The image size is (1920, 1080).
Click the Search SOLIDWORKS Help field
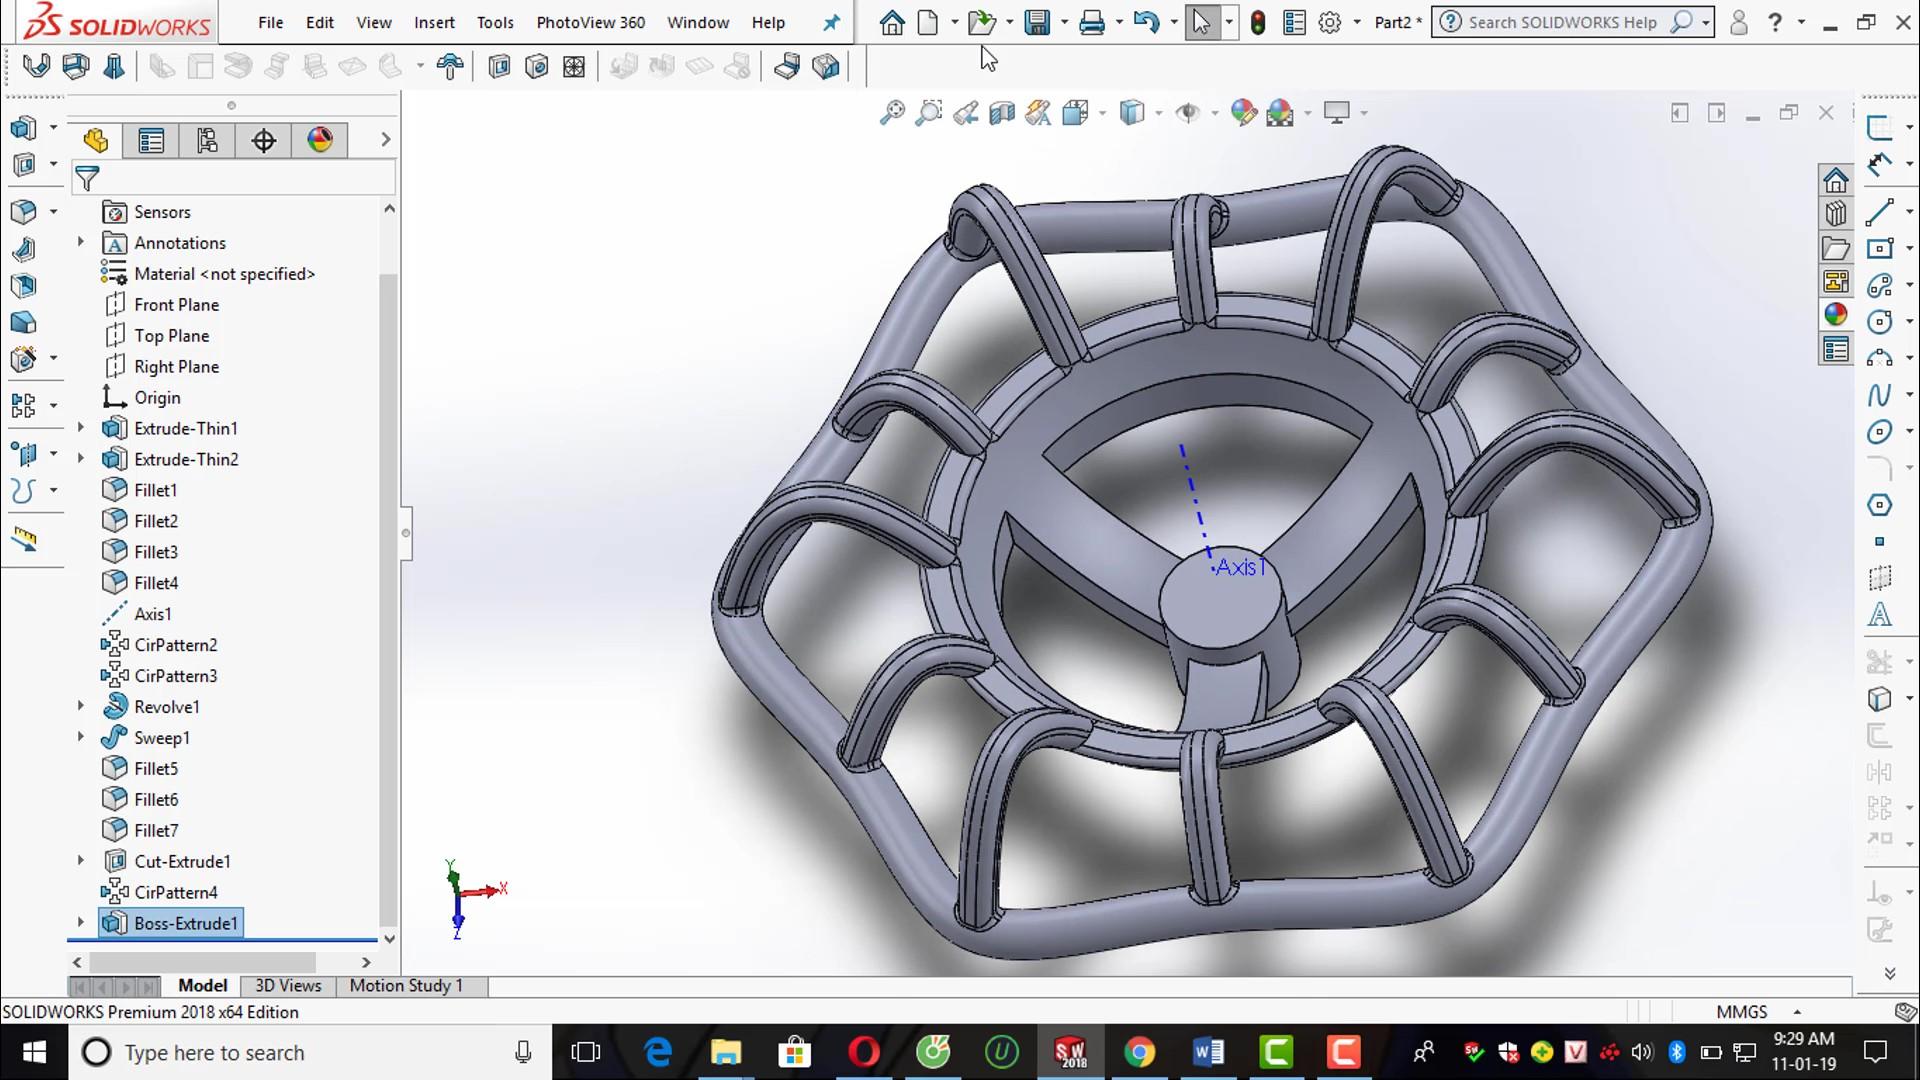pos(1560,21)
